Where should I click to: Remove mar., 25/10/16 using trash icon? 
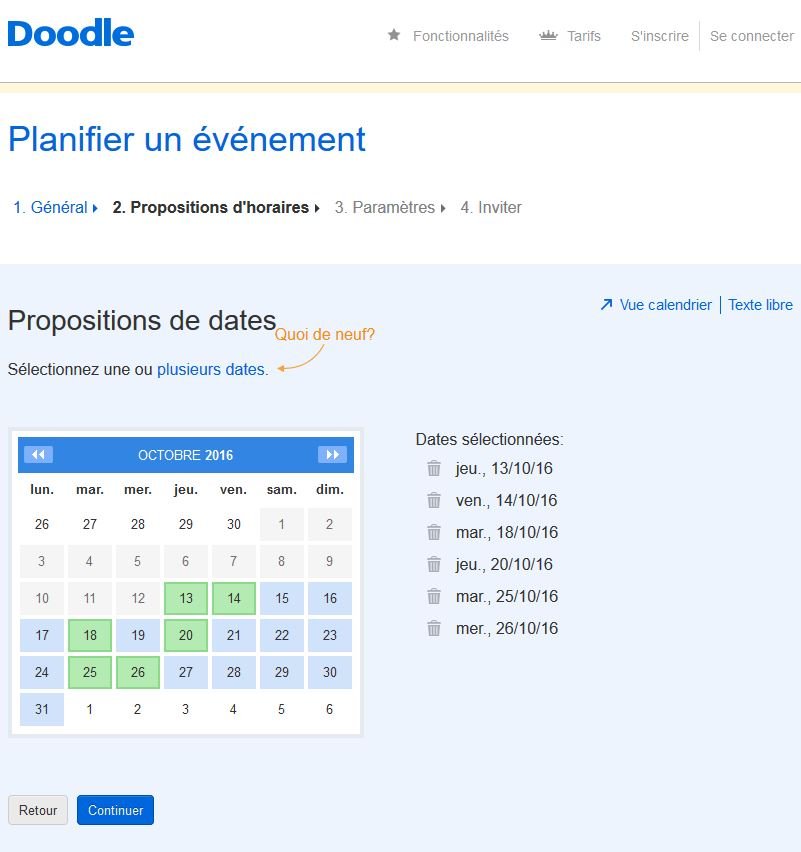pos(434,596)
